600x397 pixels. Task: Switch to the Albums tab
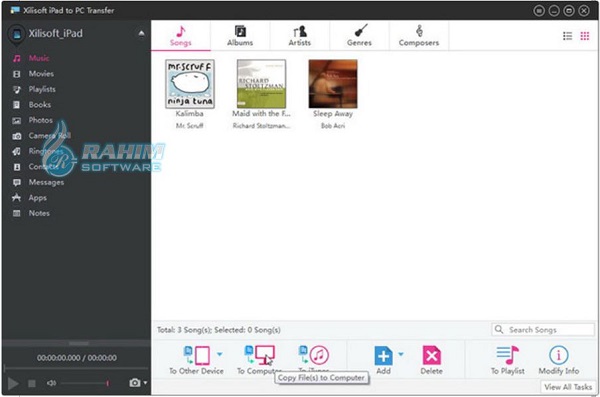pos(240,36)
